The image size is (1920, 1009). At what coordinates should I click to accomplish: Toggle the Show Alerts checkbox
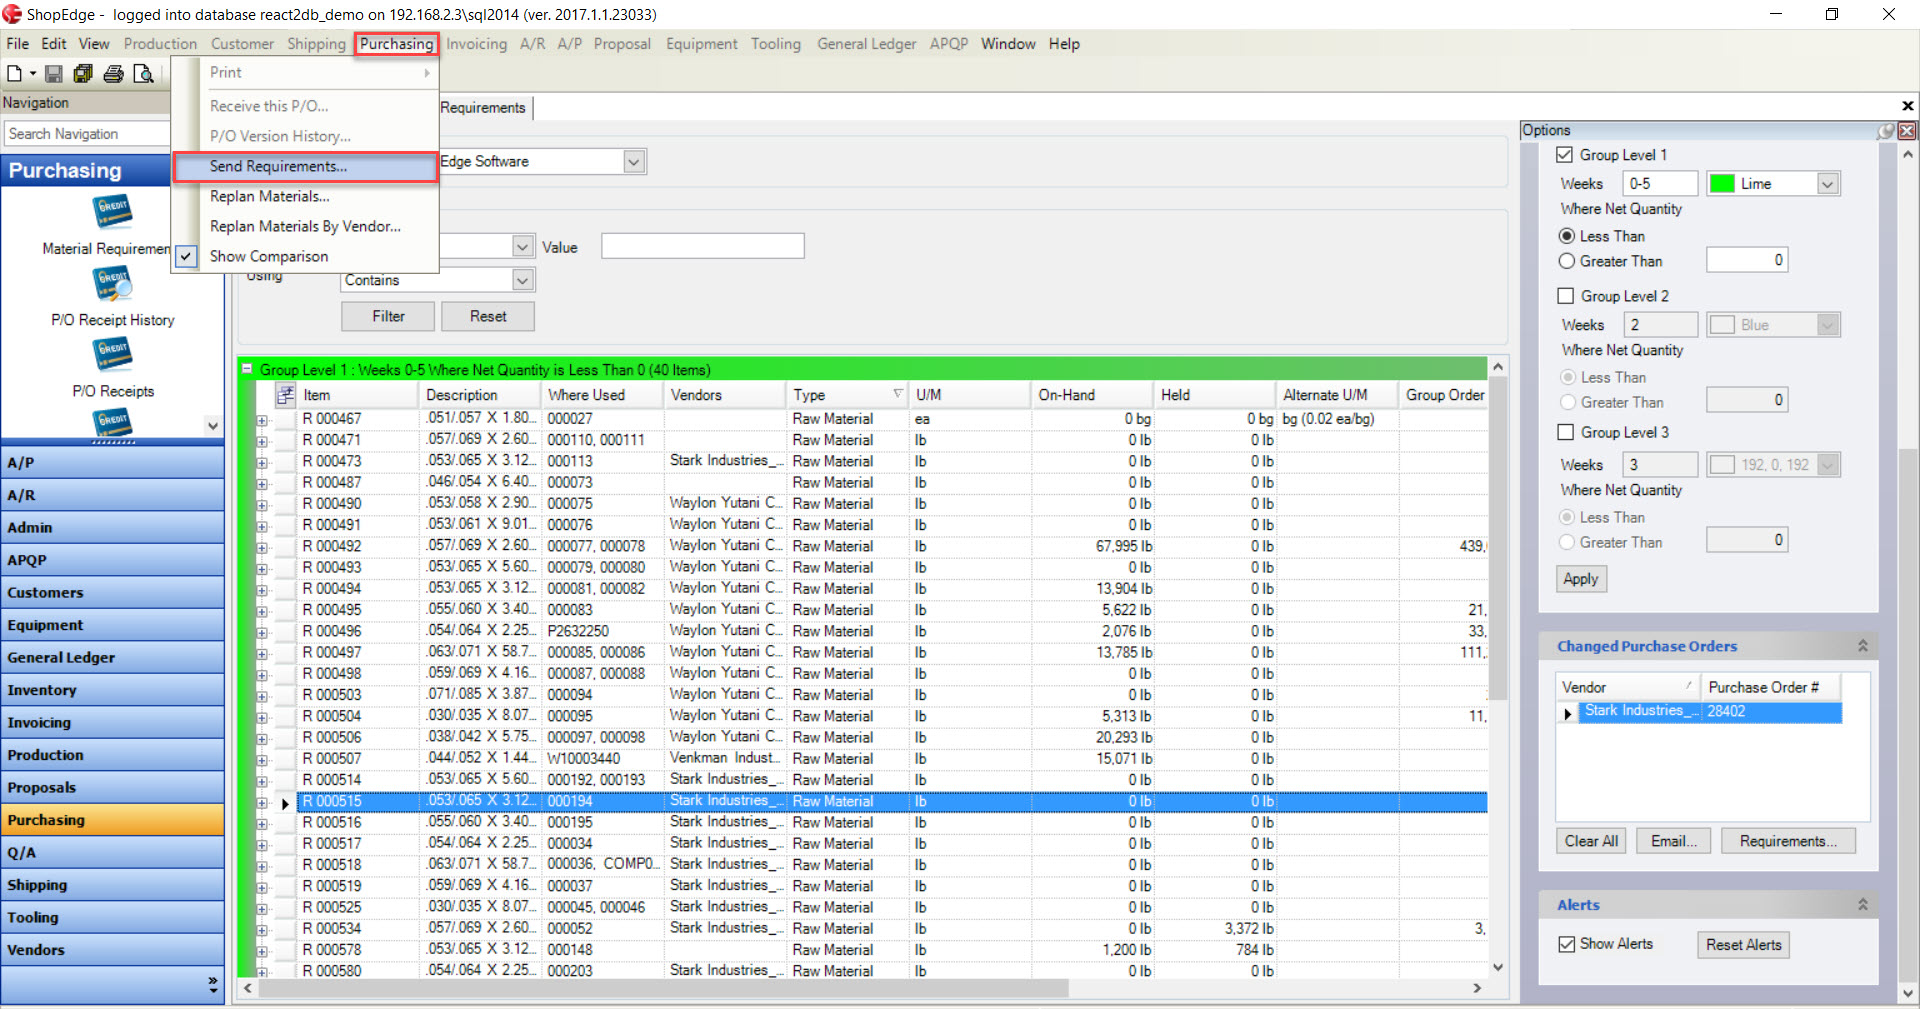click(x=1567, y=944)
